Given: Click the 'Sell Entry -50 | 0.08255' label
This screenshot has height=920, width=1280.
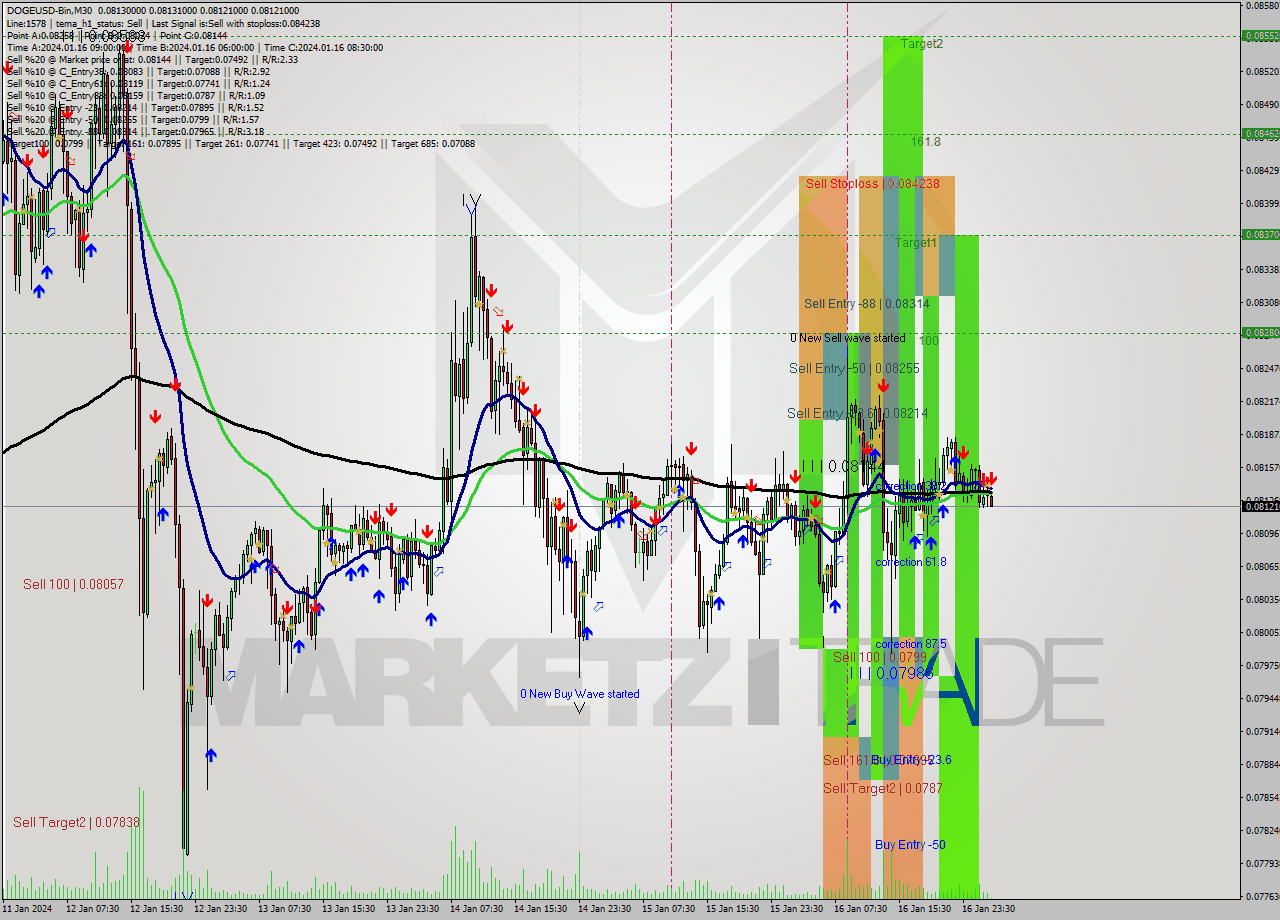Looking at the screenshot, I should (x=853, y=369).
